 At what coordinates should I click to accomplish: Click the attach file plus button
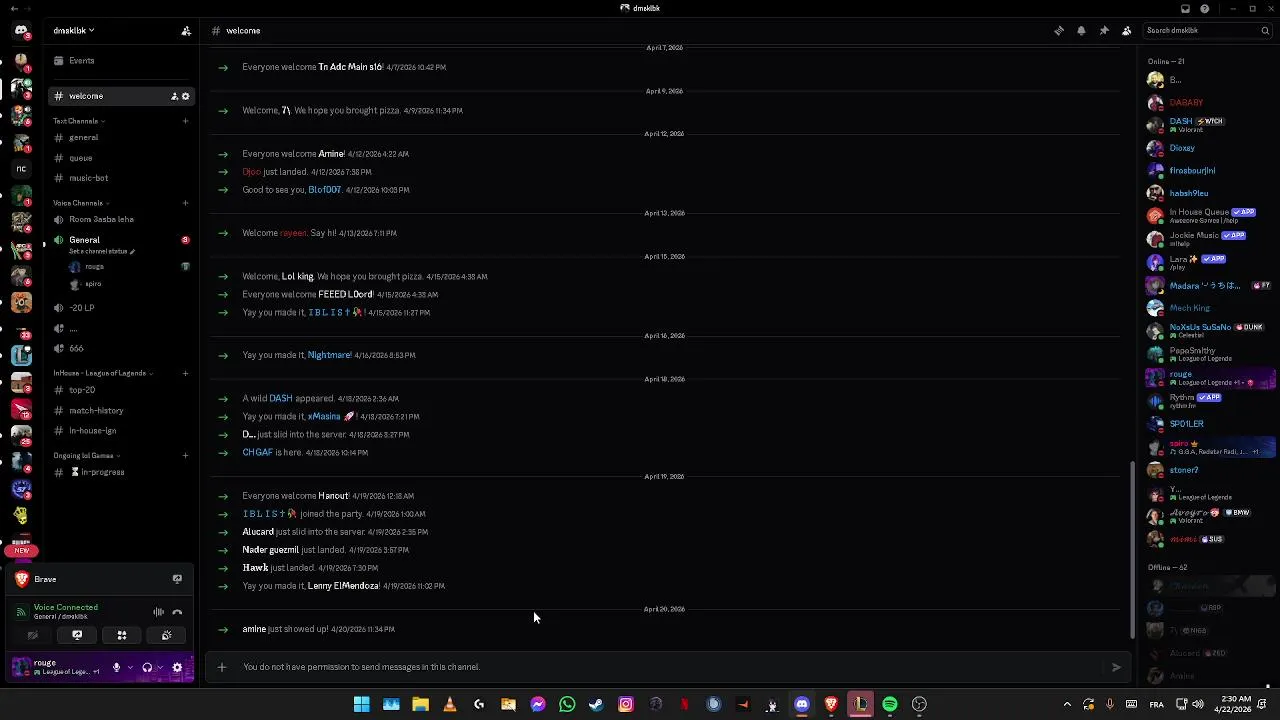pyautogui.click(x=222, y=667)
